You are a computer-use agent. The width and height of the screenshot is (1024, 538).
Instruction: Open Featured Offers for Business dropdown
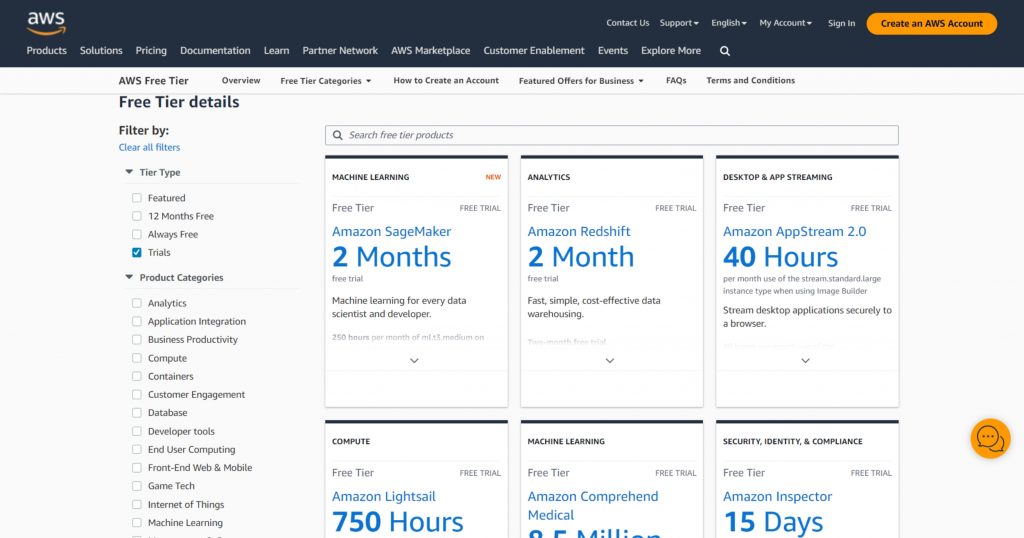(581, 81)
